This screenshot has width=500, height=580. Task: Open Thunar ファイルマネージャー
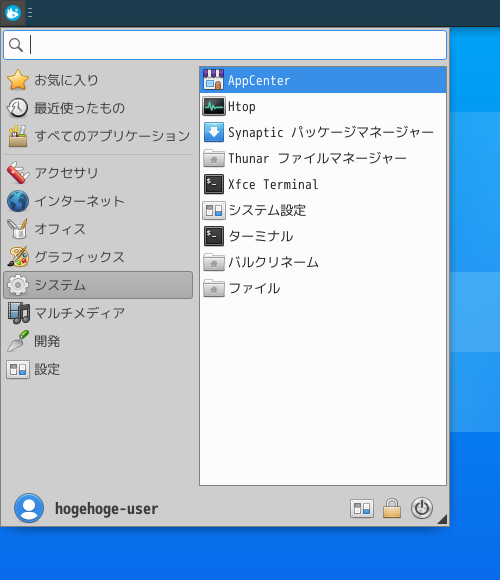tap(323, 158)
